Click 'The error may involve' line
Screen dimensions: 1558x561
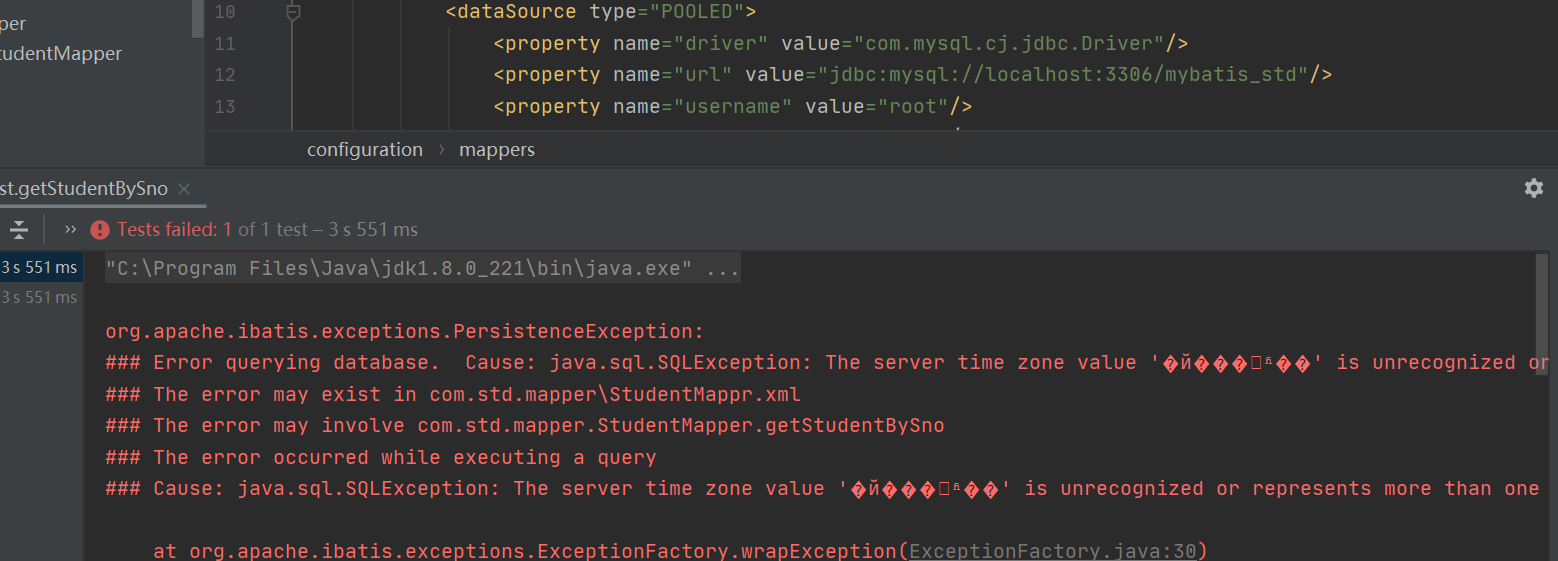click(525, 426)
